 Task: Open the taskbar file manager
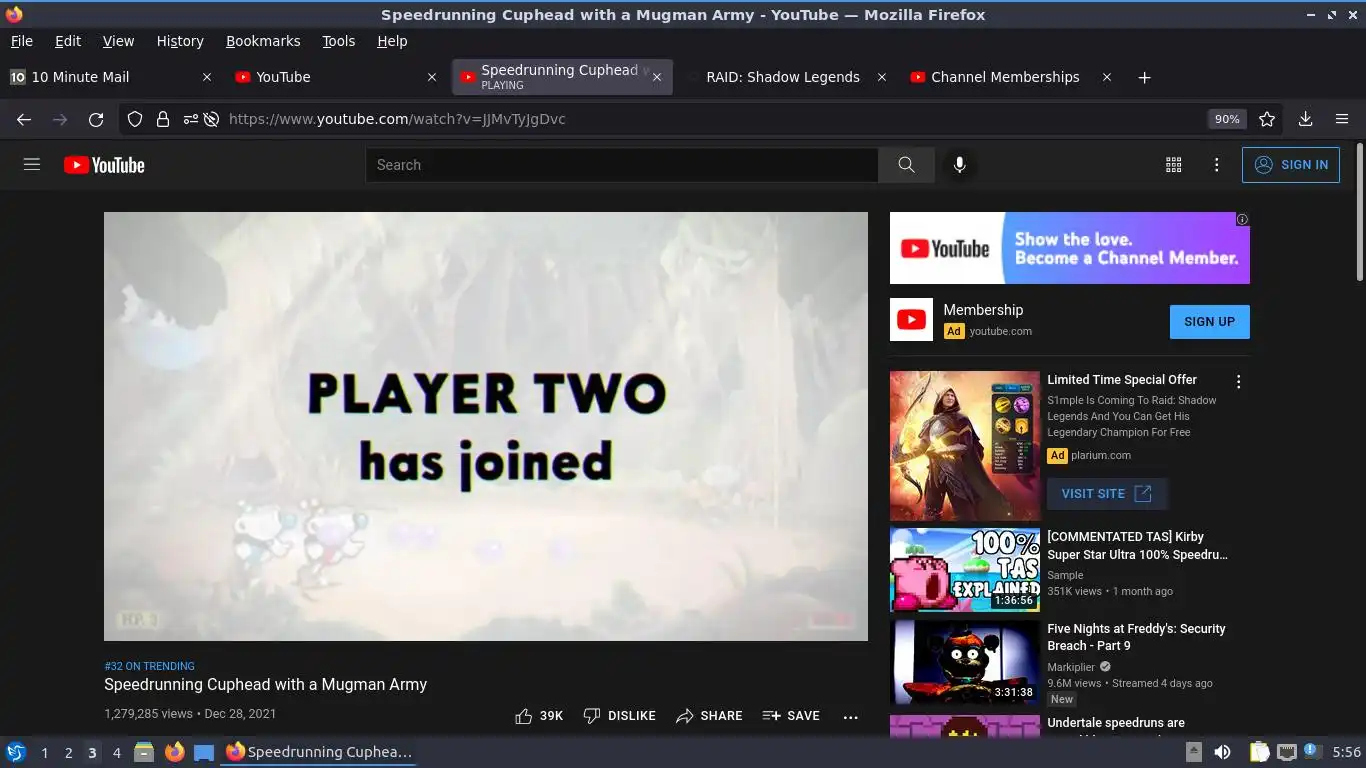click(x=143, y=752)
